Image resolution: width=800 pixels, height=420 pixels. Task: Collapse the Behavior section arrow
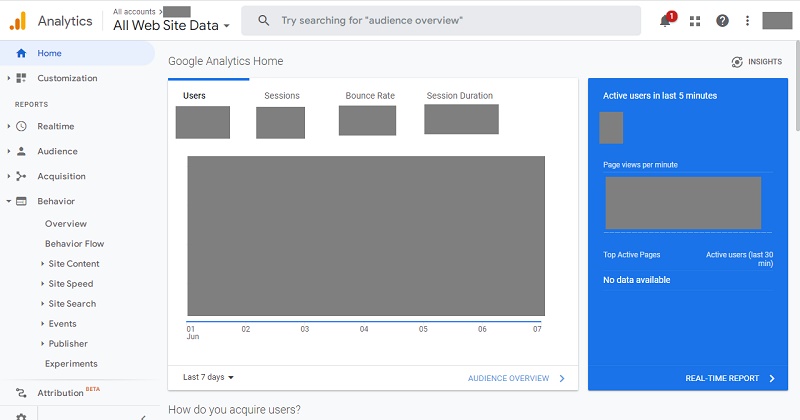tap(8, 201)
